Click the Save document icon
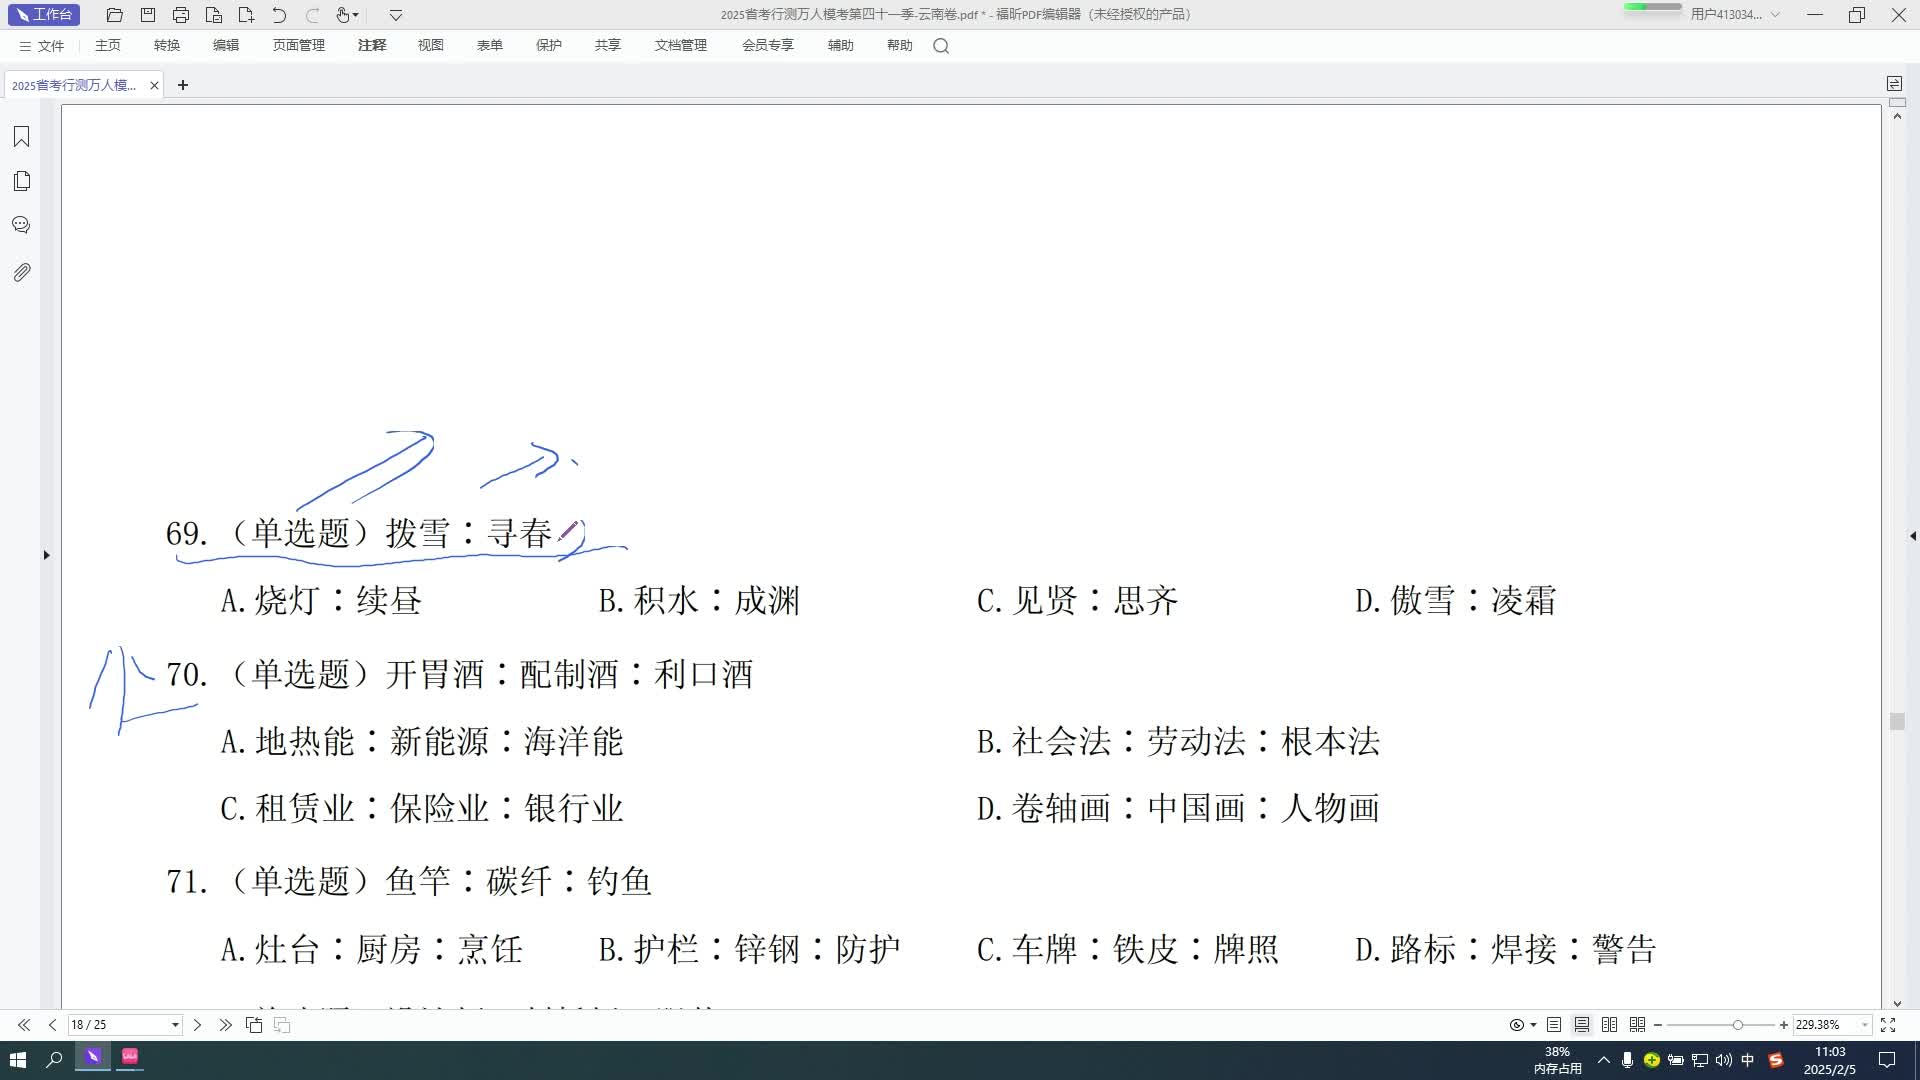 tap(147, 14)
